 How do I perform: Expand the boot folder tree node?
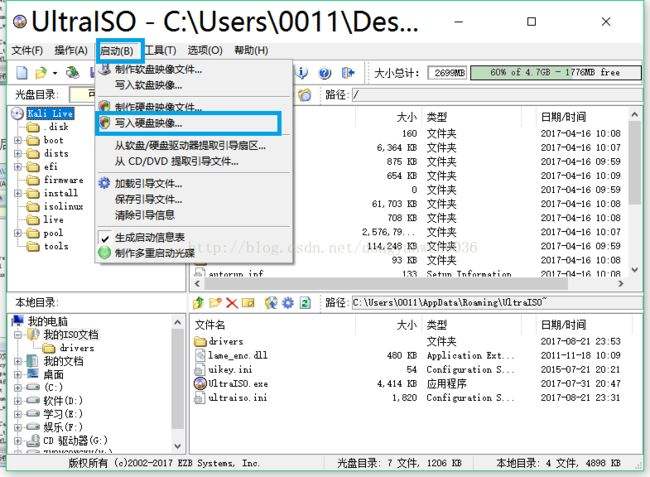tap(17, 140)
